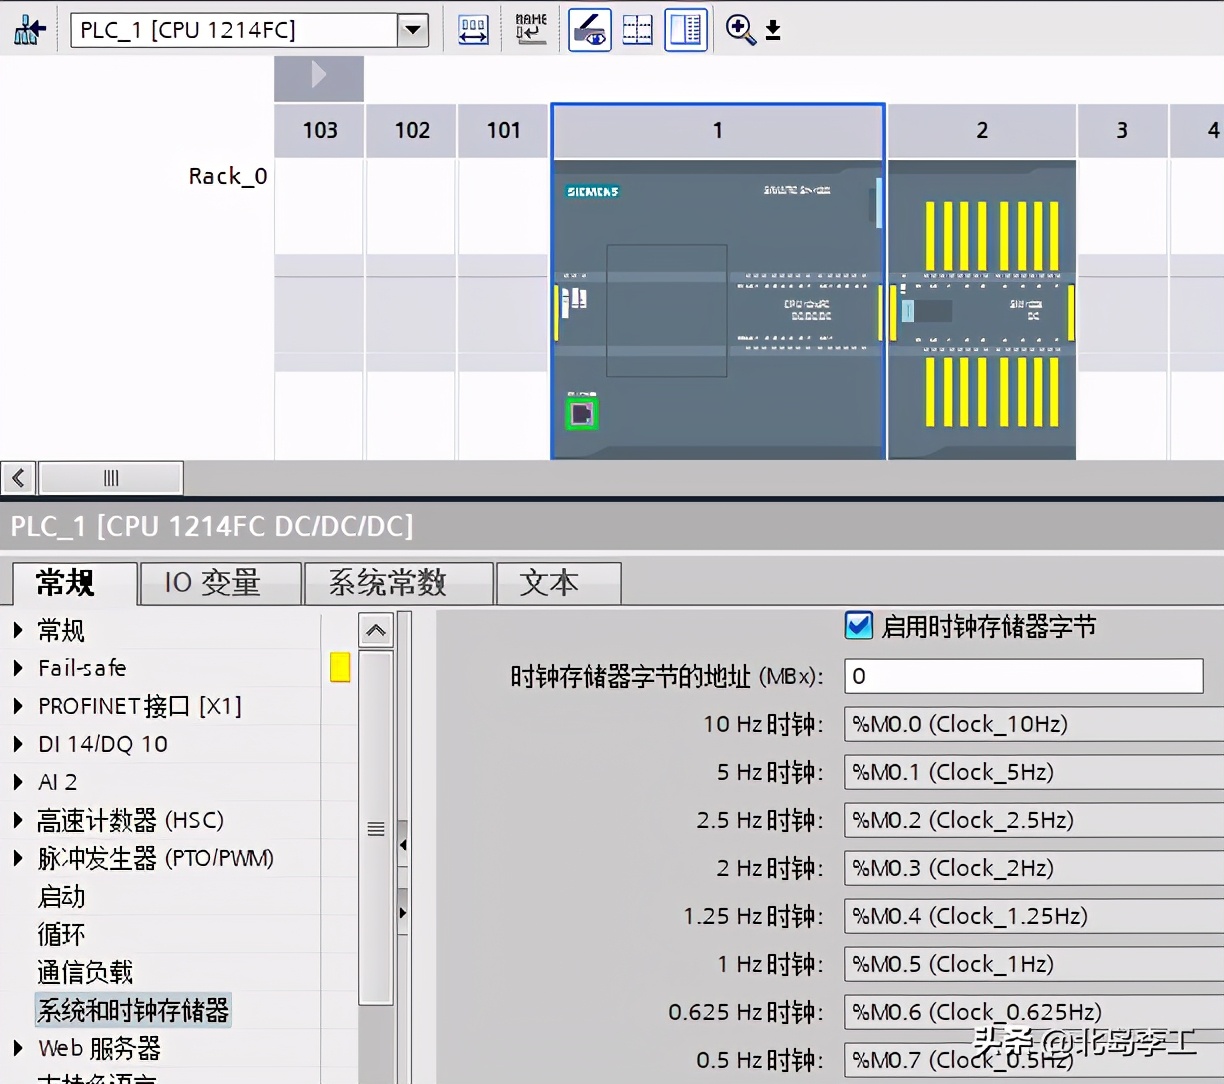1224x1084 pixels.
Task: Select 启动 in the properties tree
Action: (62, 897)
